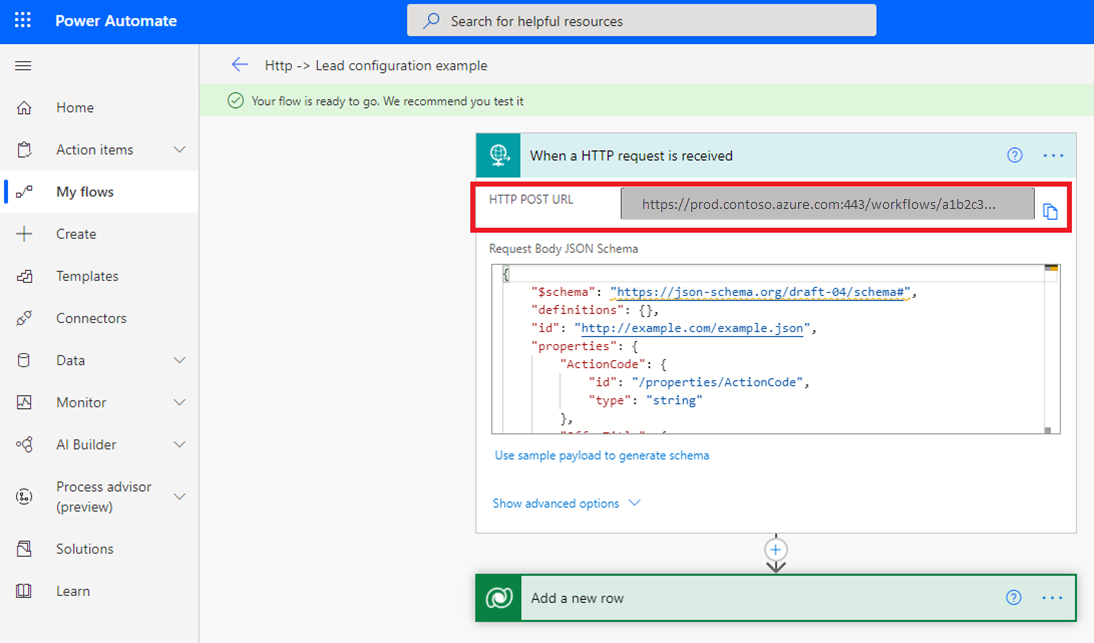Open the json-schema.org draft-04 link
Screen dimensions: 1094x643
[760, 292]
